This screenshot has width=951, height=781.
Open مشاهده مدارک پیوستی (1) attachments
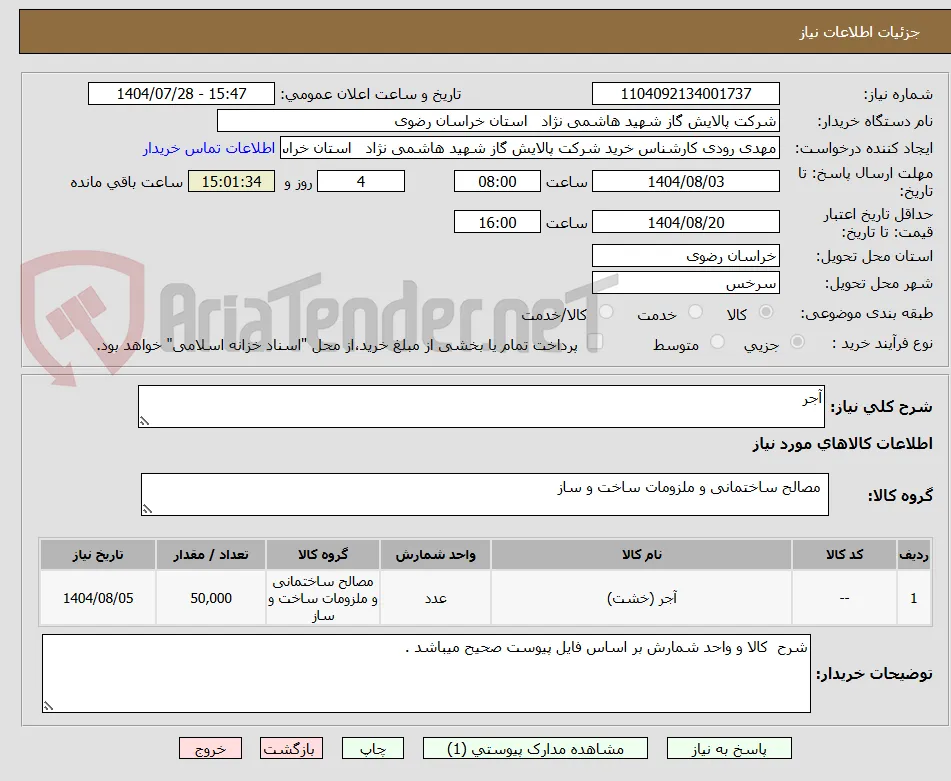[535, 748]
